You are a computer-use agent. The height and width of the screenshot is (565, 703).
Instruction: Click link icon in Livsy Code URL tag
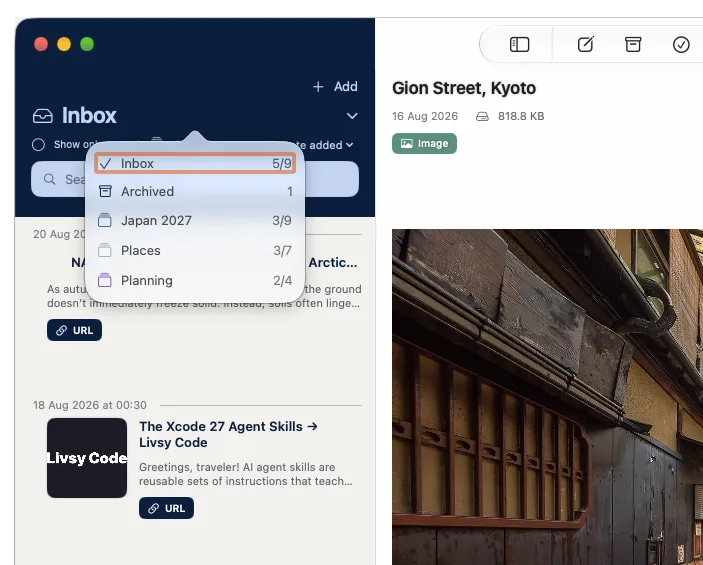click(153, 508)
